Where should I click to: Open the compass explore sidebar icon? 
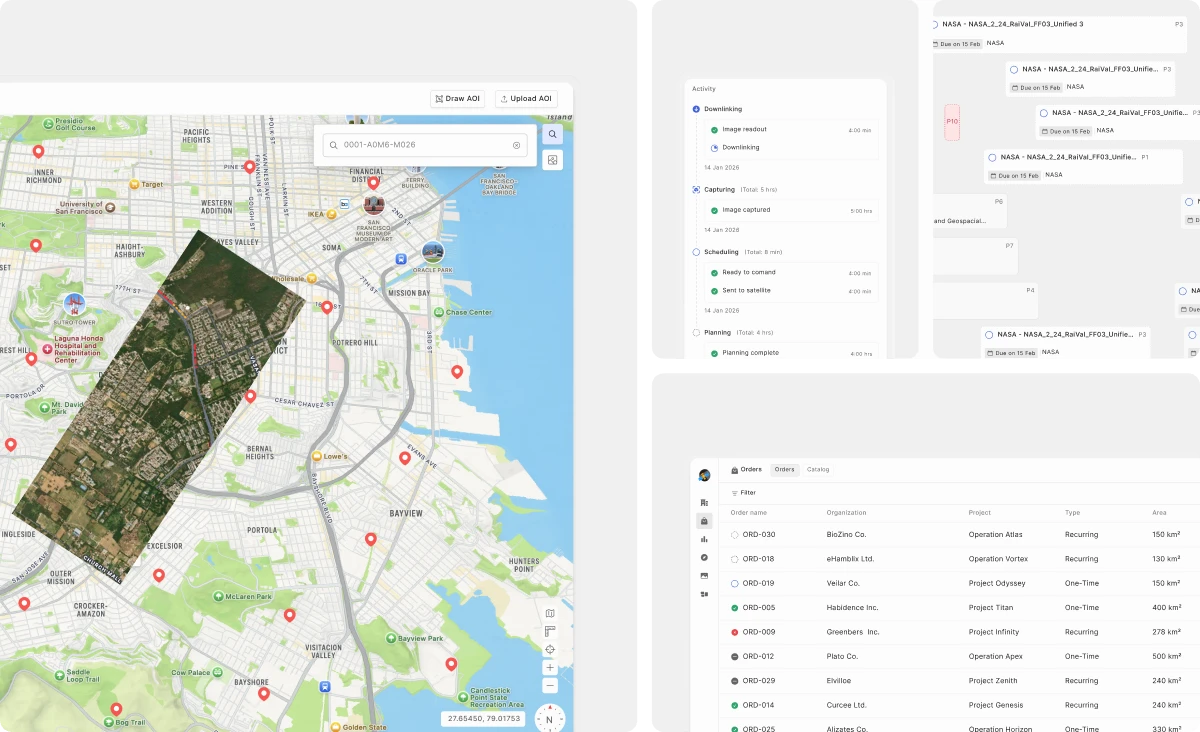[x=704, y=557]
